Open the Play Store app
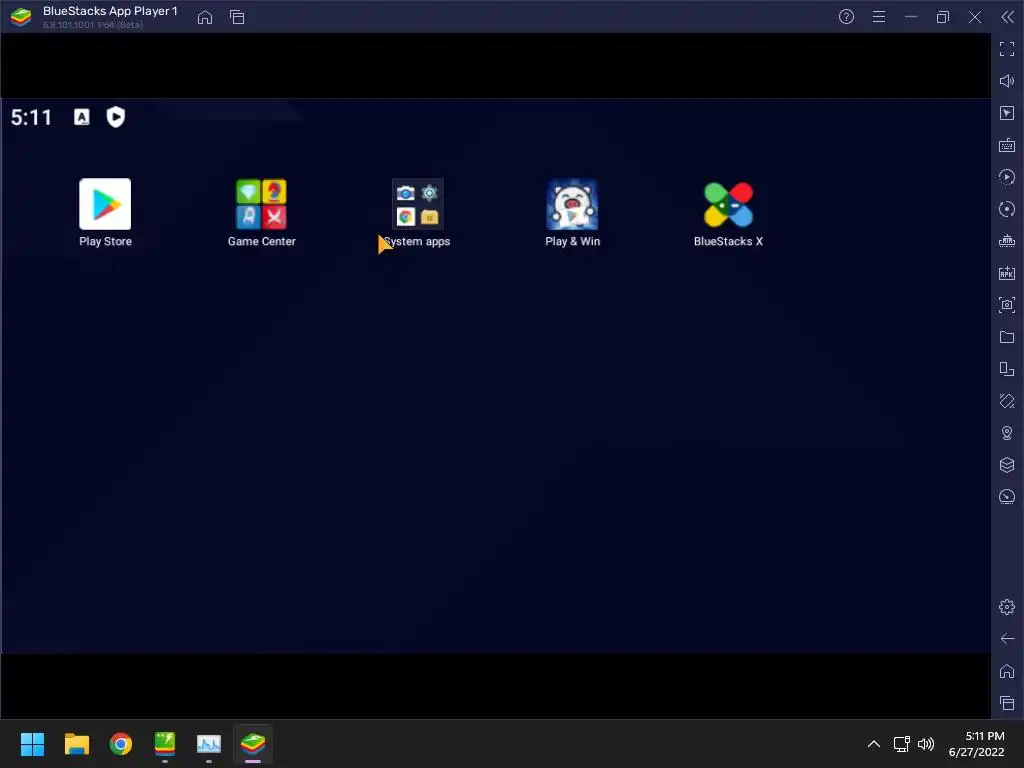Viewport: 1024px width, 768px height. (x=105, y=204)
